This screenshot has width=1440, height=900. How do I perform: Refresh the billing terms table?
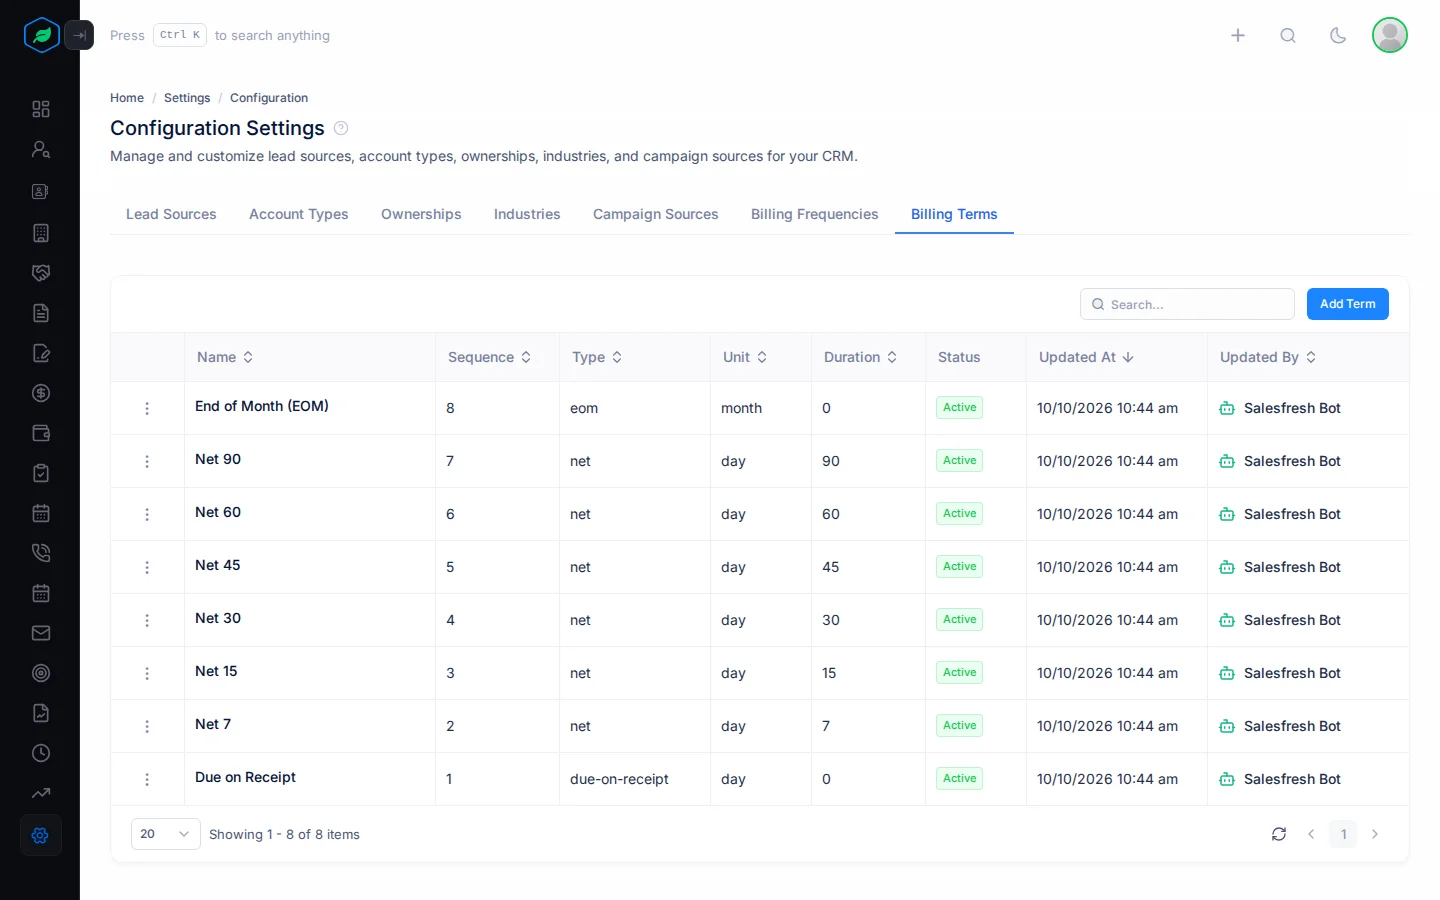1279,834
